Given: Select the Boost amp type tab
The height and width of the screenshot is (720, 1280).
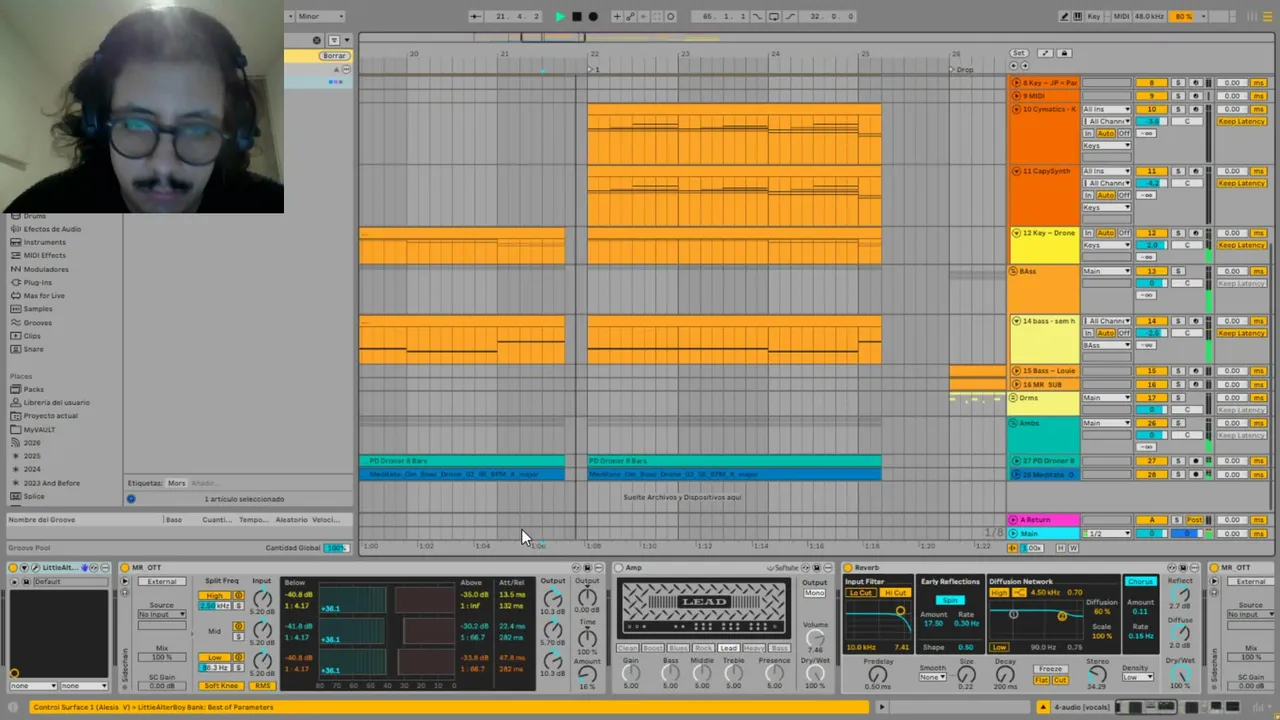Looking at the screenshot, I should click(x=653, y=648).
